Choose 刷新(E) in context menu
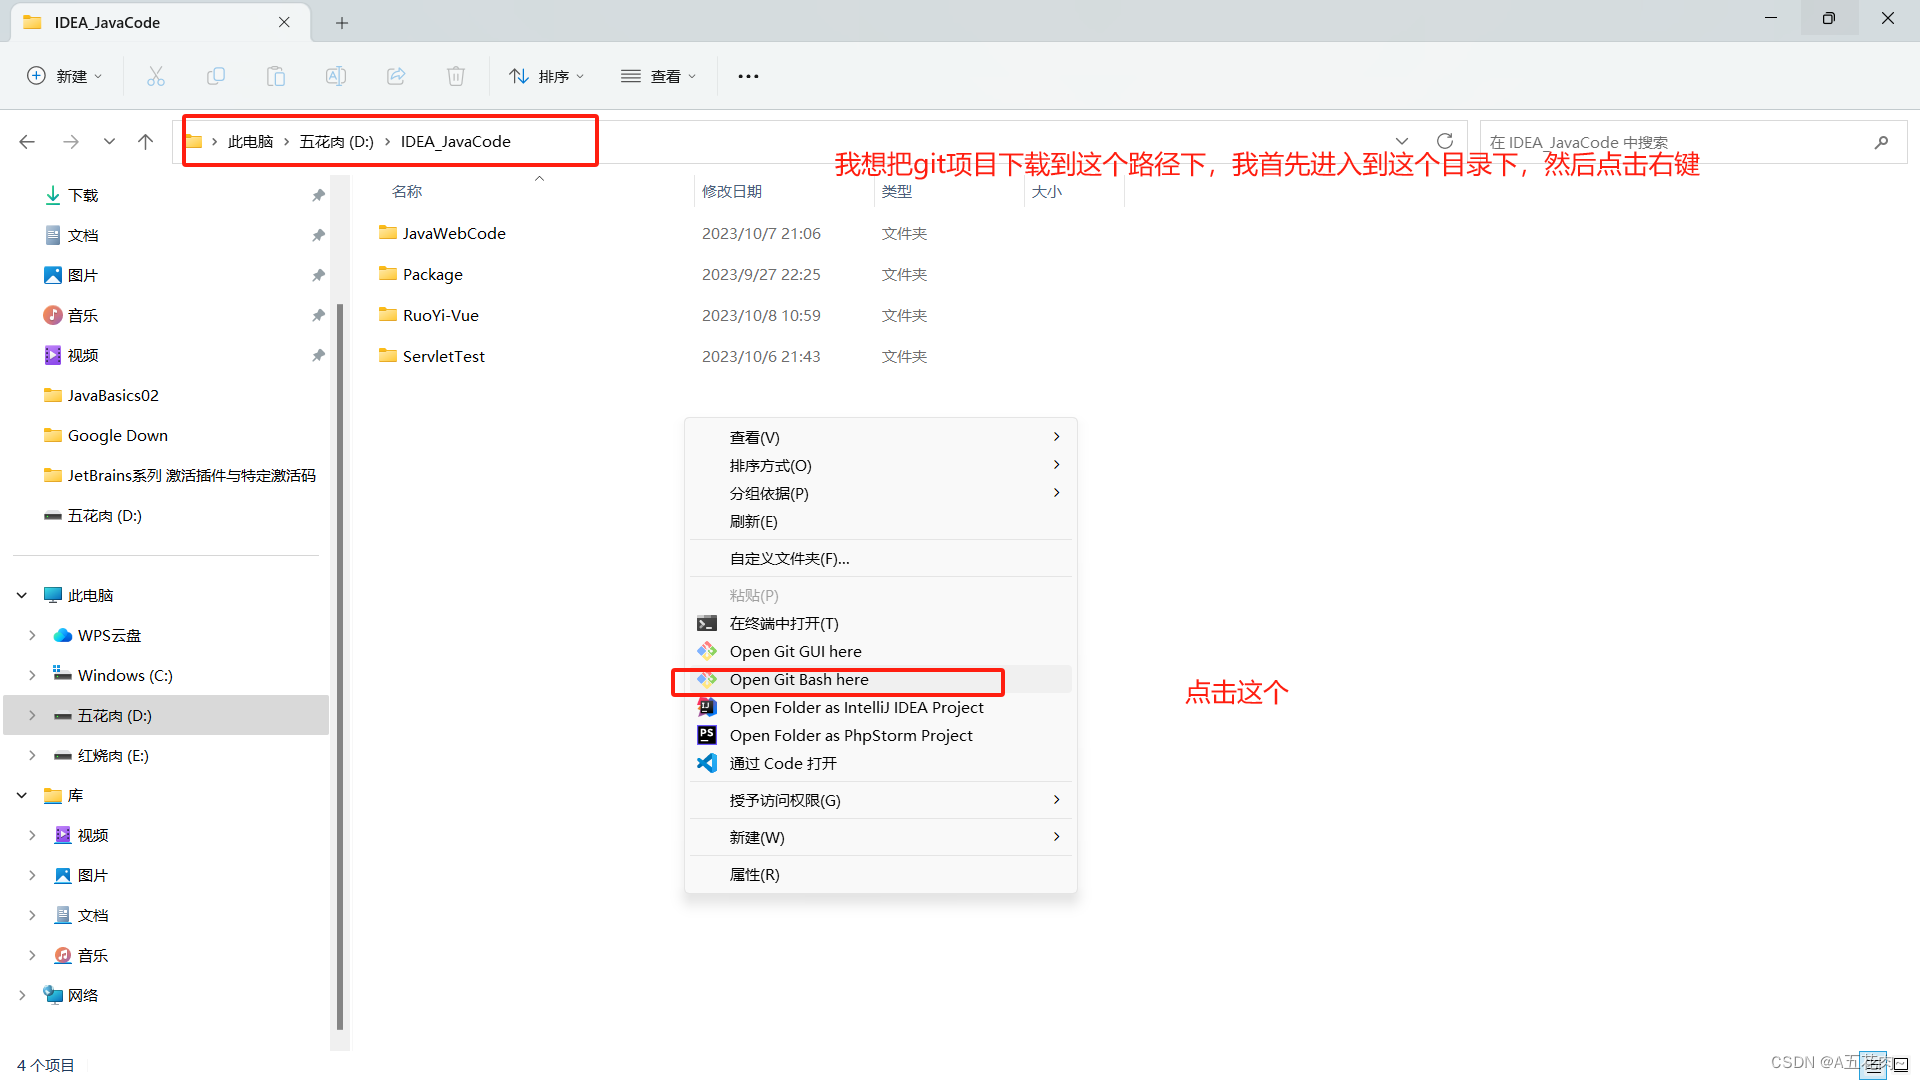 [x=880, y=521]
